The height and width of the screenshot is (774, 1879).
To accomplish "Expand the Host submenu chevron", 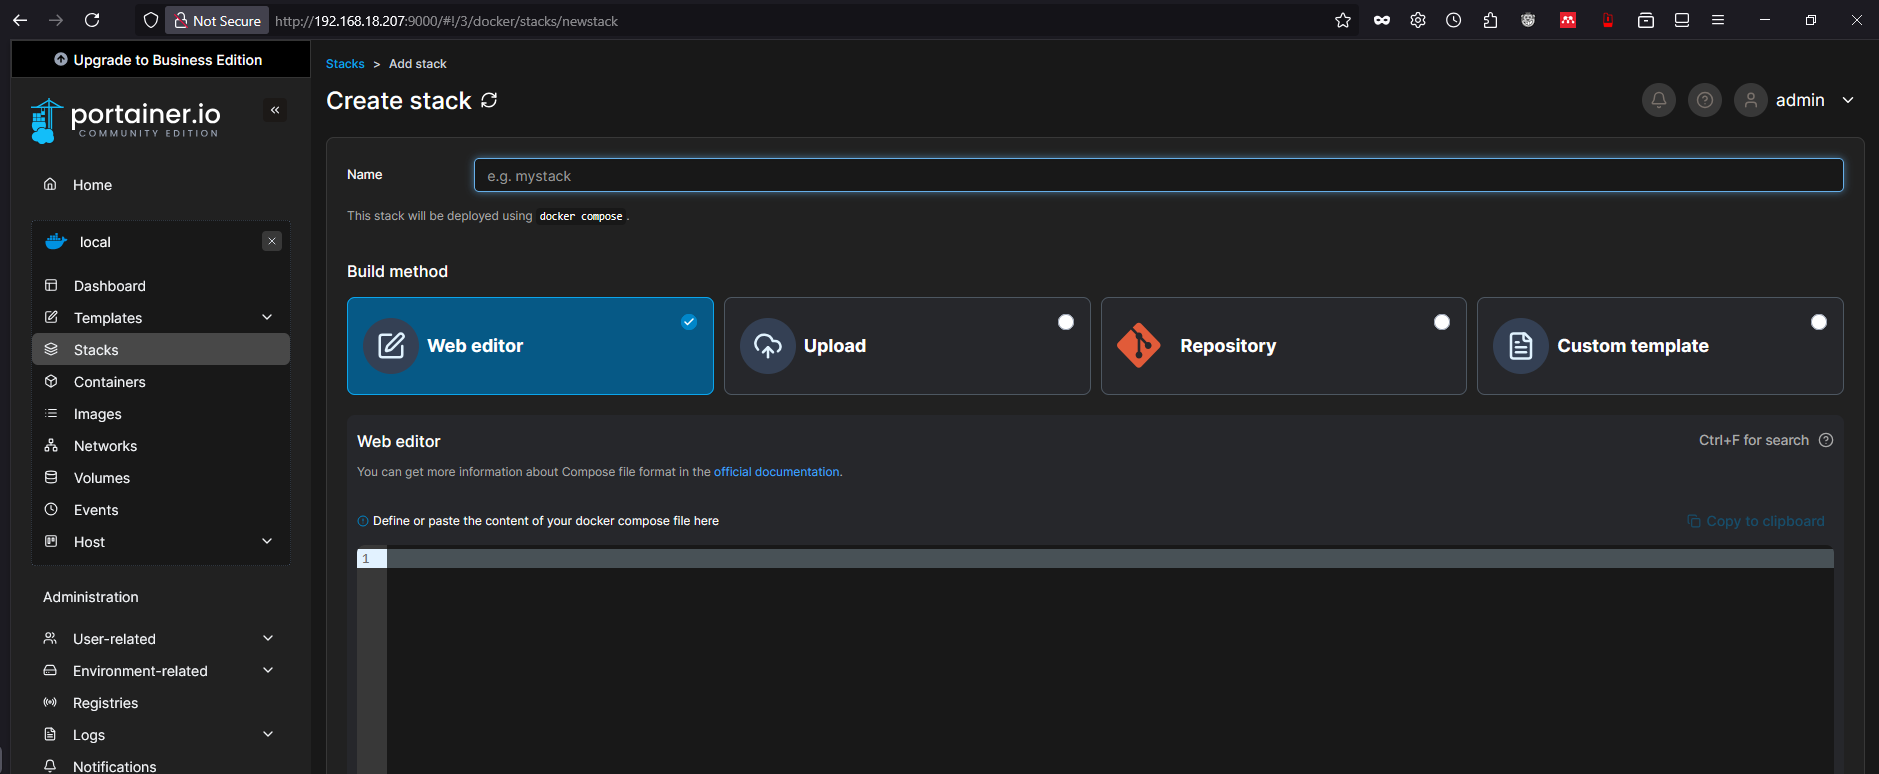I will (267, 541).
